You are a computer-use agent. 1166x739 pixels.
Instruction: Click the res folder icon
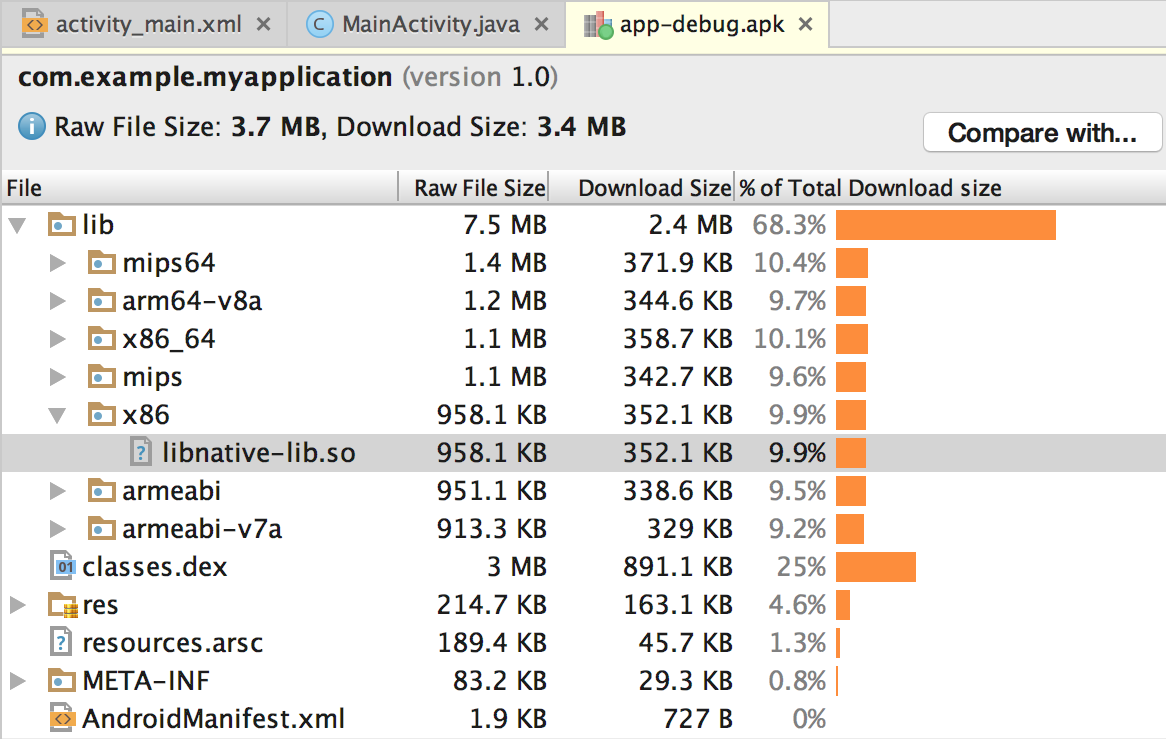pos(63,605)
